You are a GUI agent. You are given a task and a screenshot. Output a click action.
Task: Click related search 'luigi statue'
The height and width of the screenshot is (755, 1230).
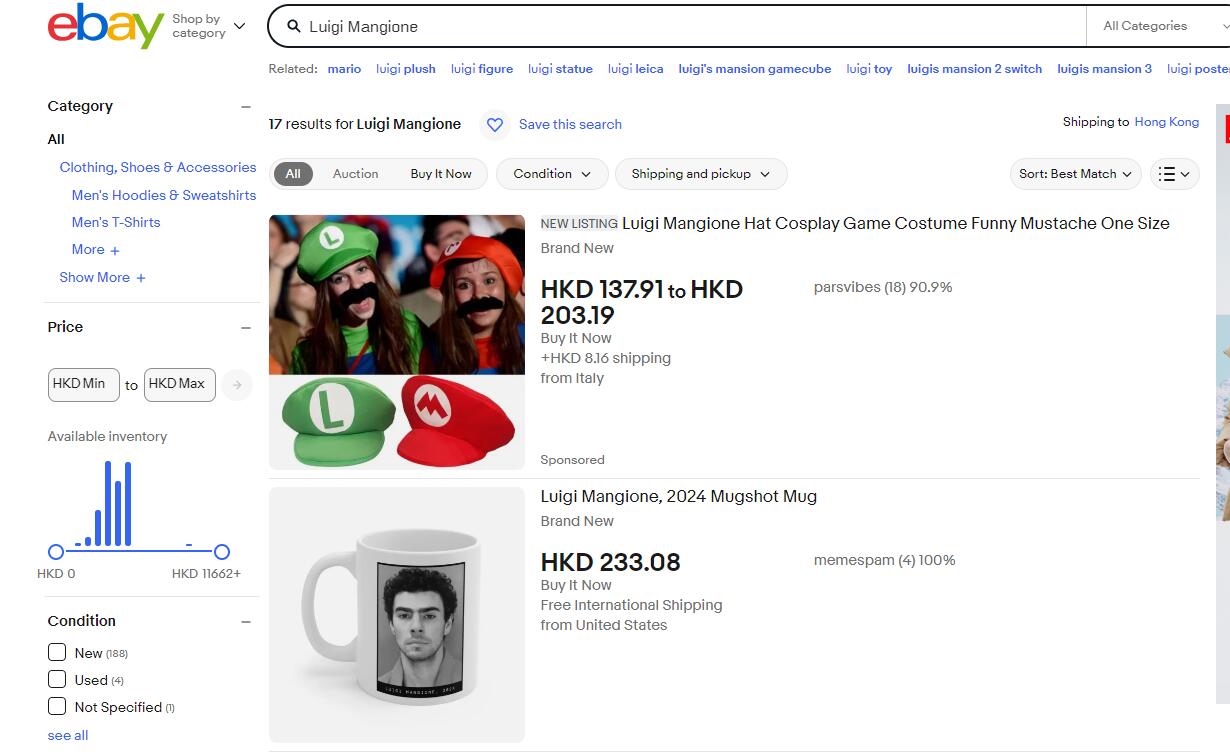click(560, 69)
